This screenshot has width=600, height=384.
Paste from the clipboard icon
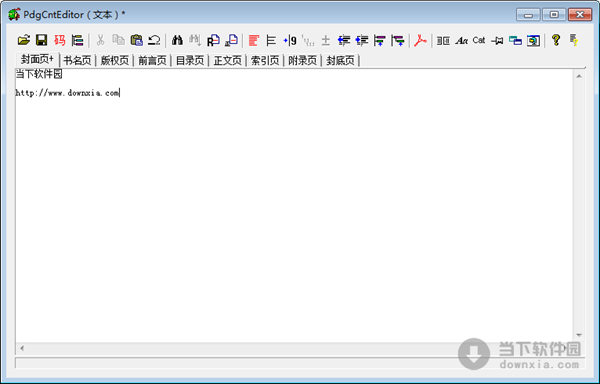point(136,40)
